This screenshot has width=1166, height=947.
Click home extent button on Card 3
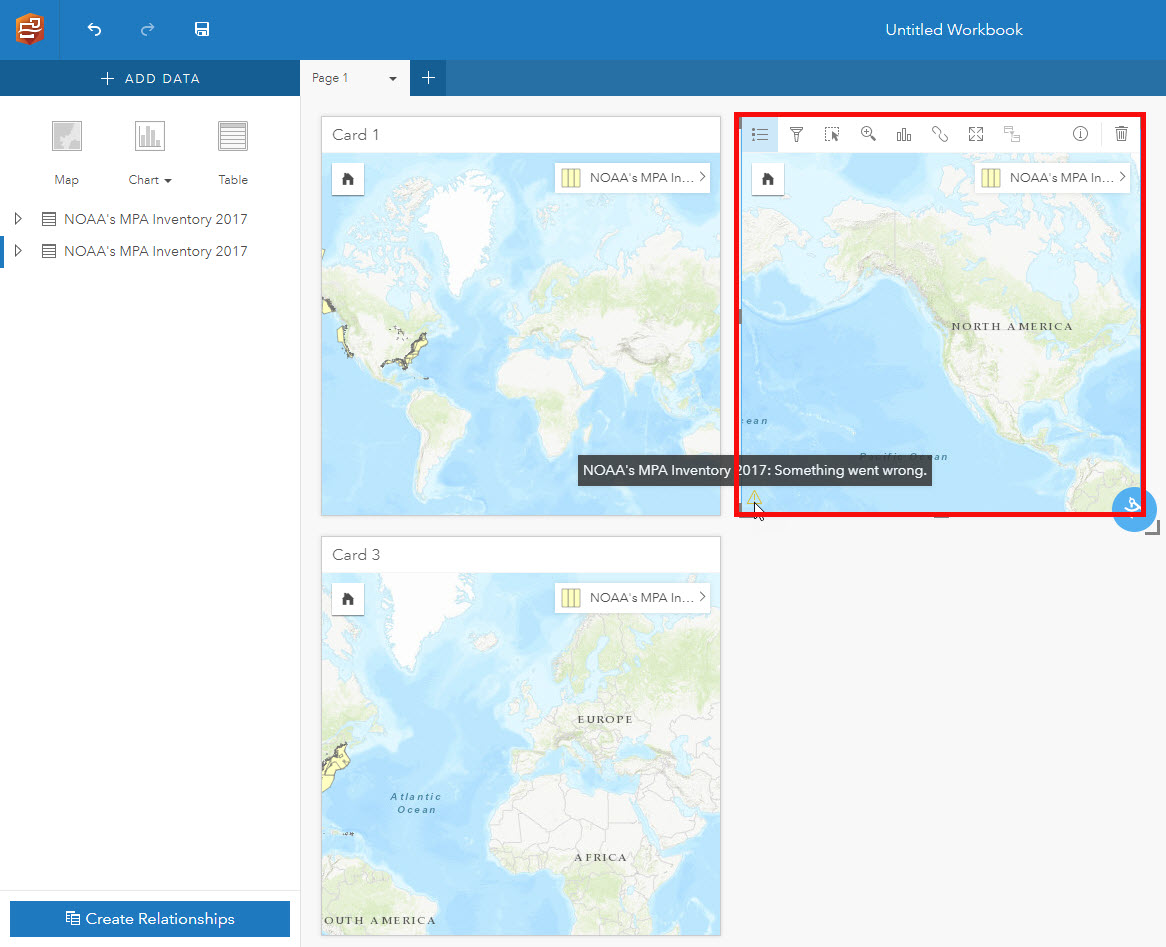pyautogui.click(x=348, y=599)
